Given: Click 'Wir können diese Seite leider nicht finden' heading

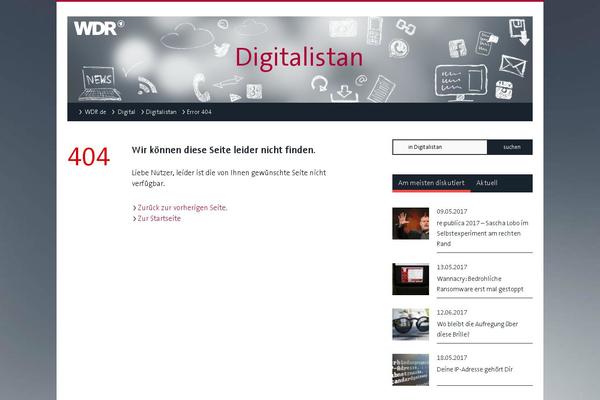Looking at the screenshot, I should (223, 150).
